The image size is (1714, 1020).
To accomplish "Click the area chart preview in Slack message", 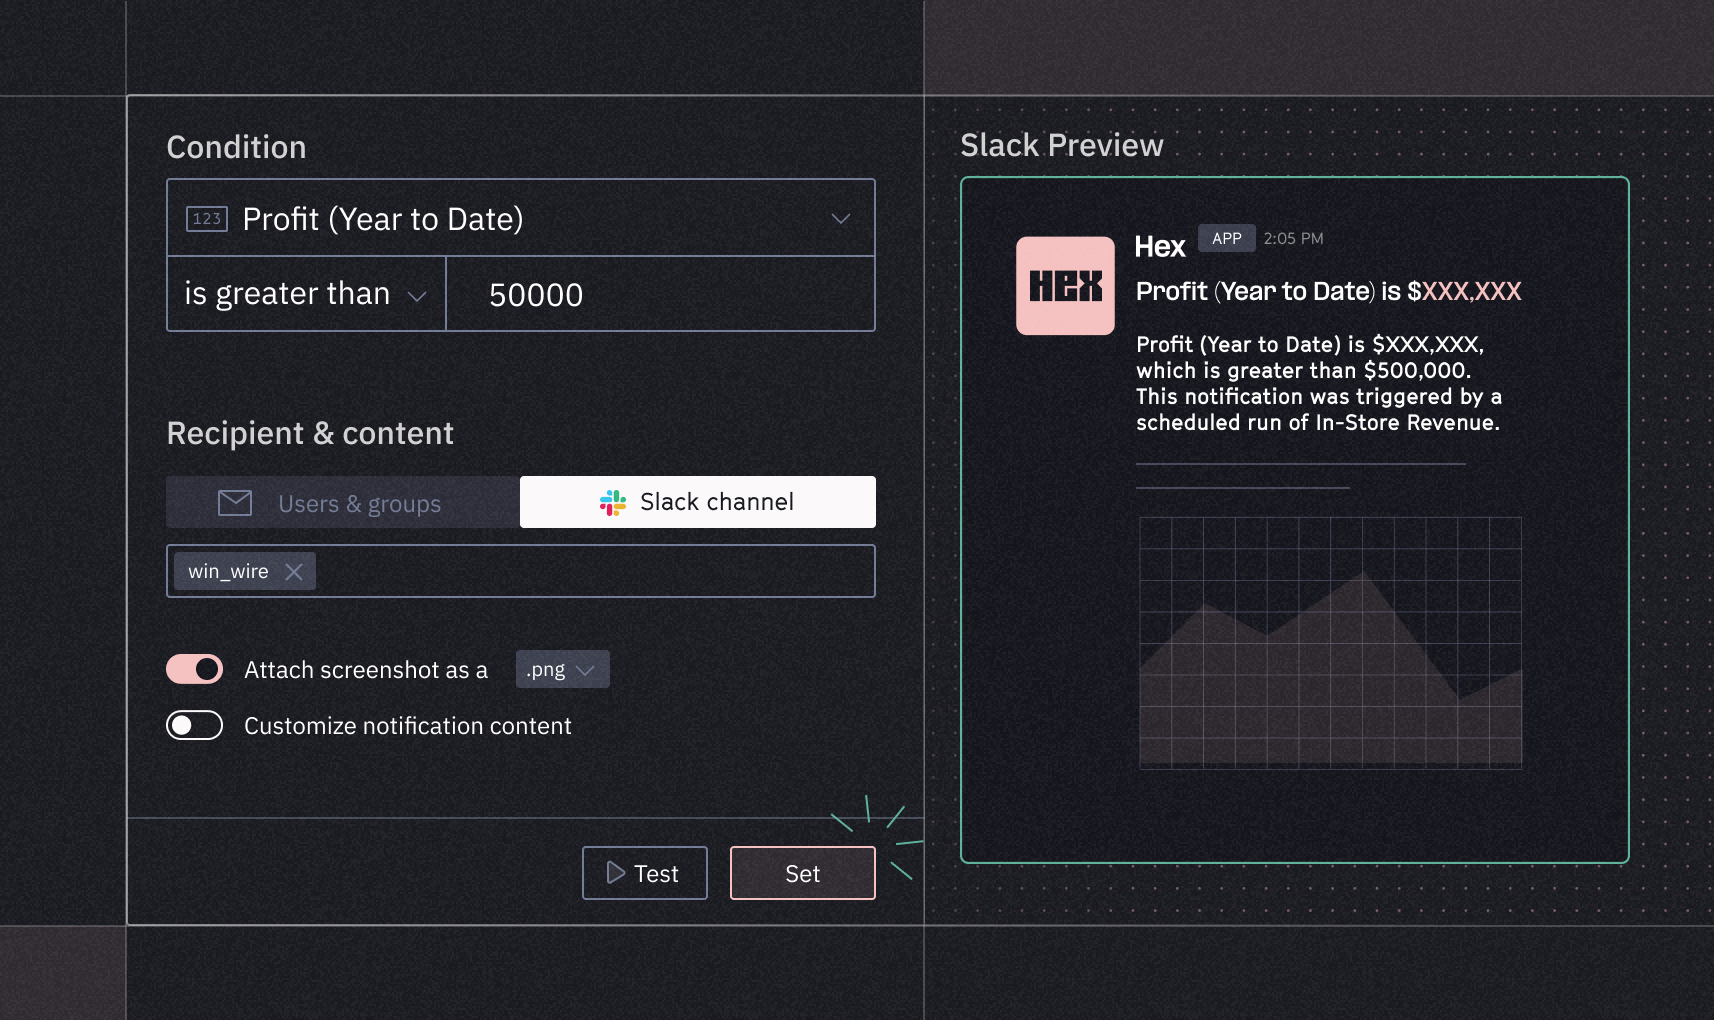I will pos(1330,641).
